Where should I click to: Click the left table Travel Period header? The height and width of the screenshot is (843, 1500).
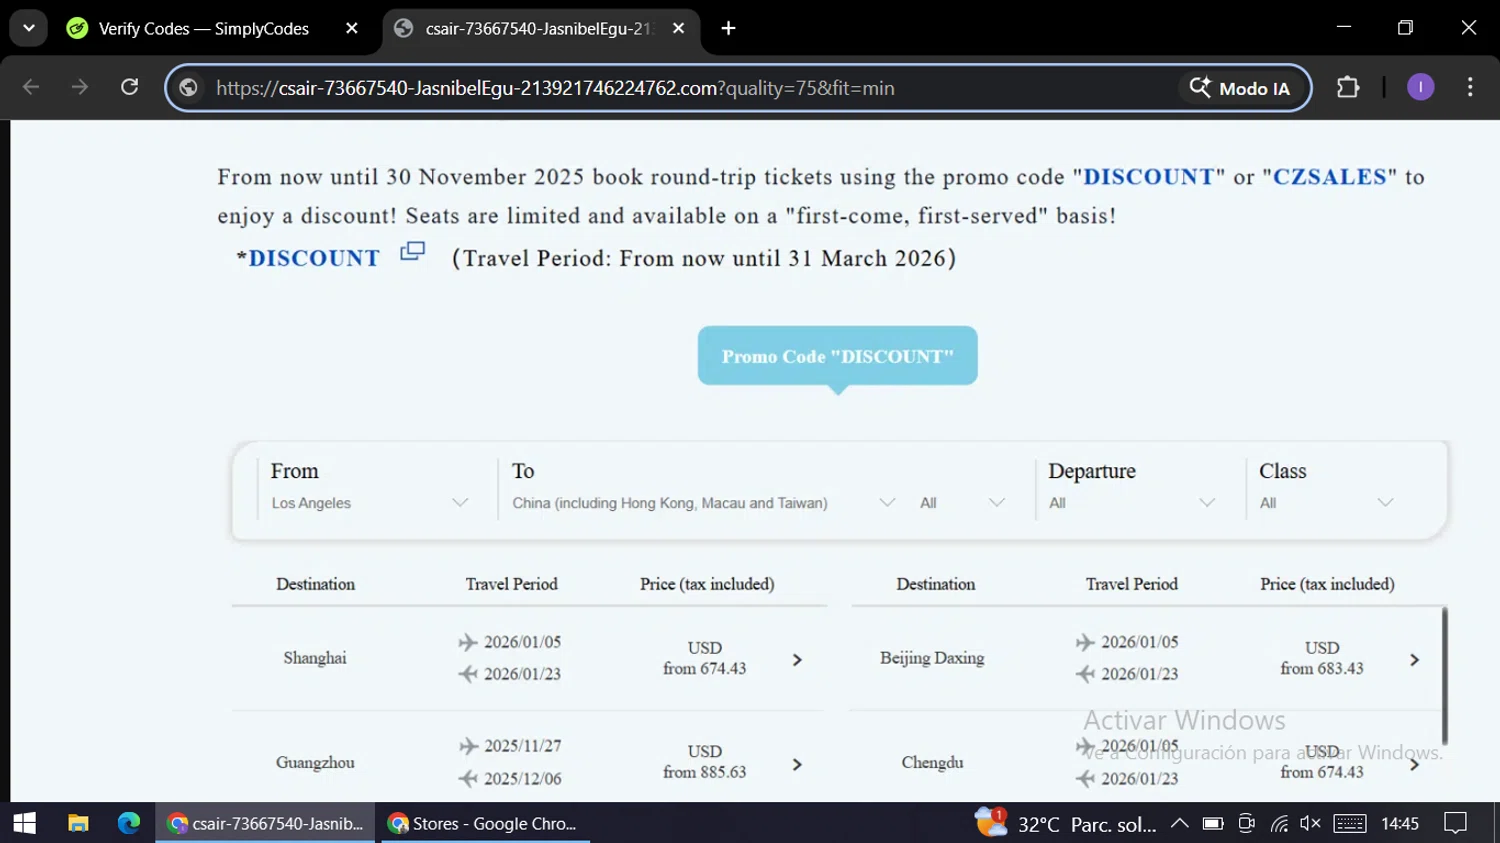pos(512,584)
